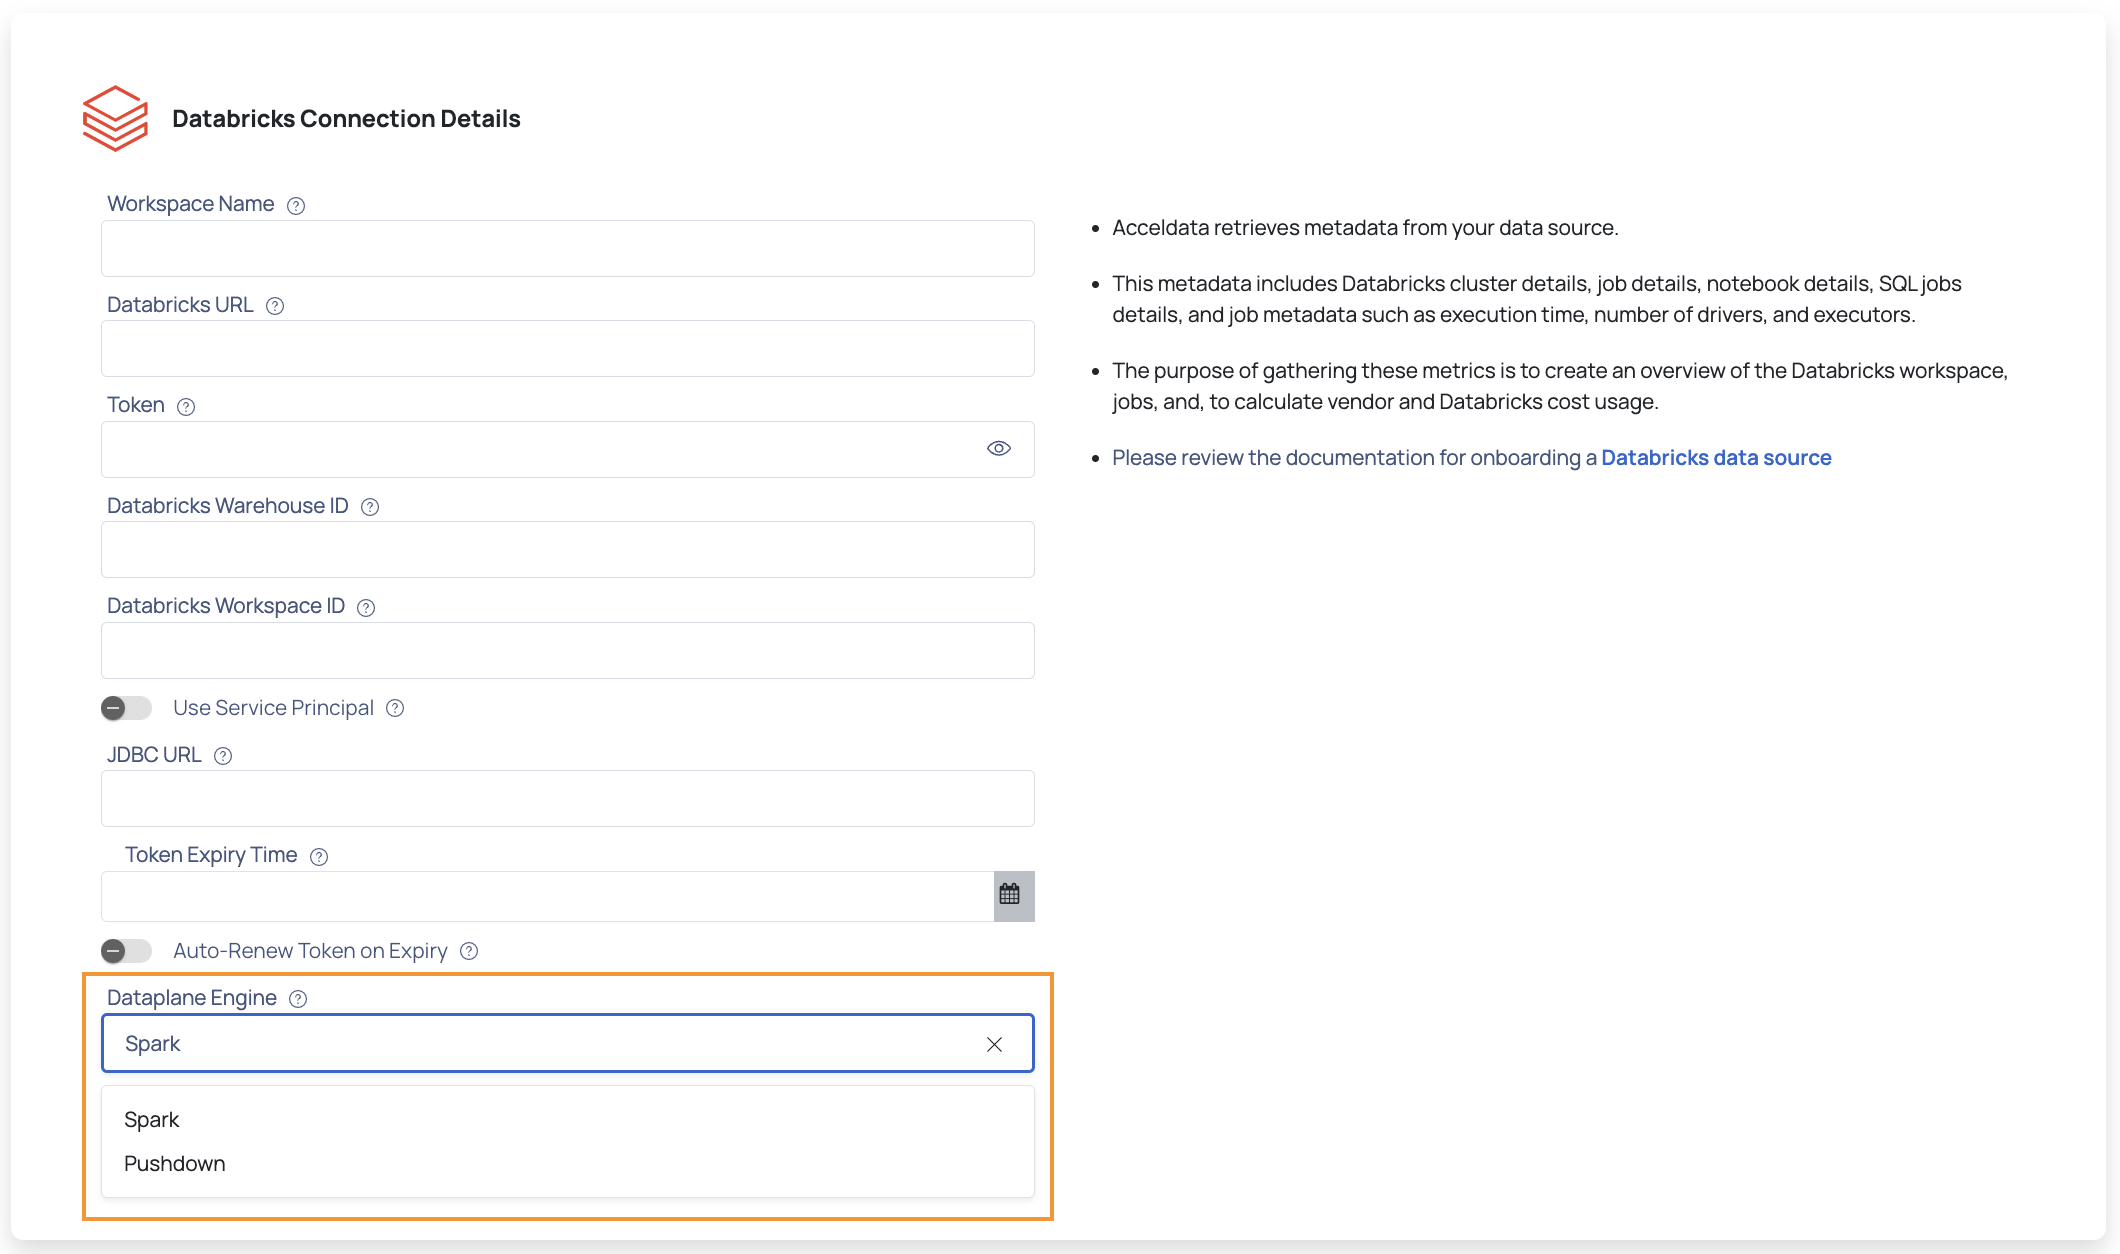
Task: Open the Databricks data source documentation link
Action: [x=1716, y=458]
